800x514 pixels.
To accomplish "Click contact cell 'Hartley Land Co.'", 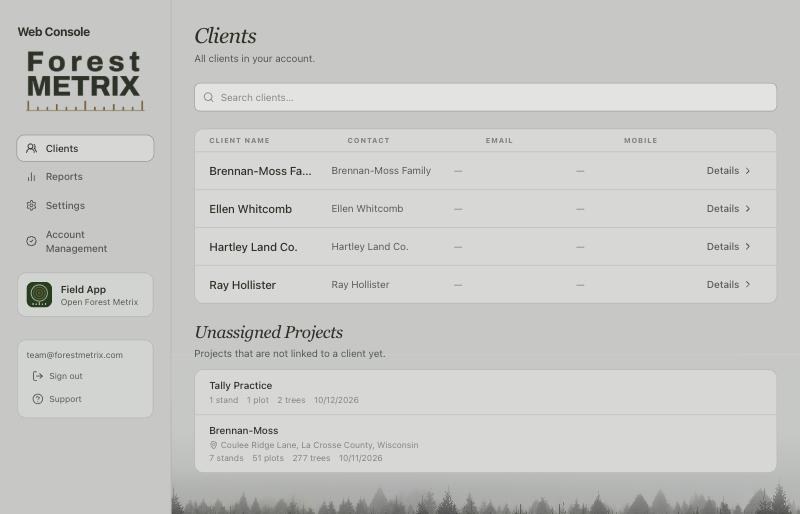I will click(369, 246).
